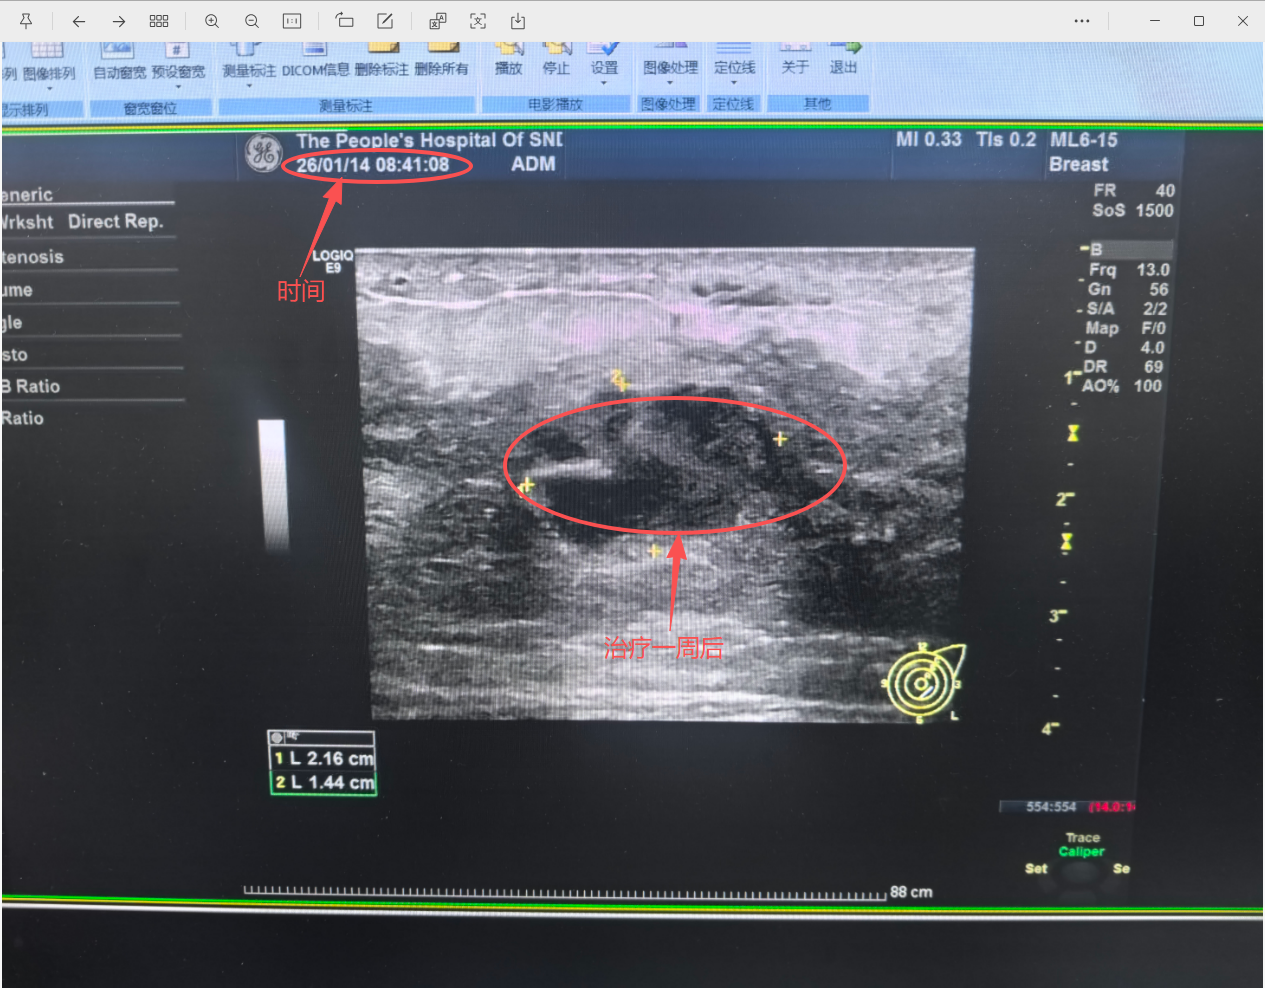Click the translate image text icon
The height and width of the screenshot is (988, 1265).
point(438,21)
